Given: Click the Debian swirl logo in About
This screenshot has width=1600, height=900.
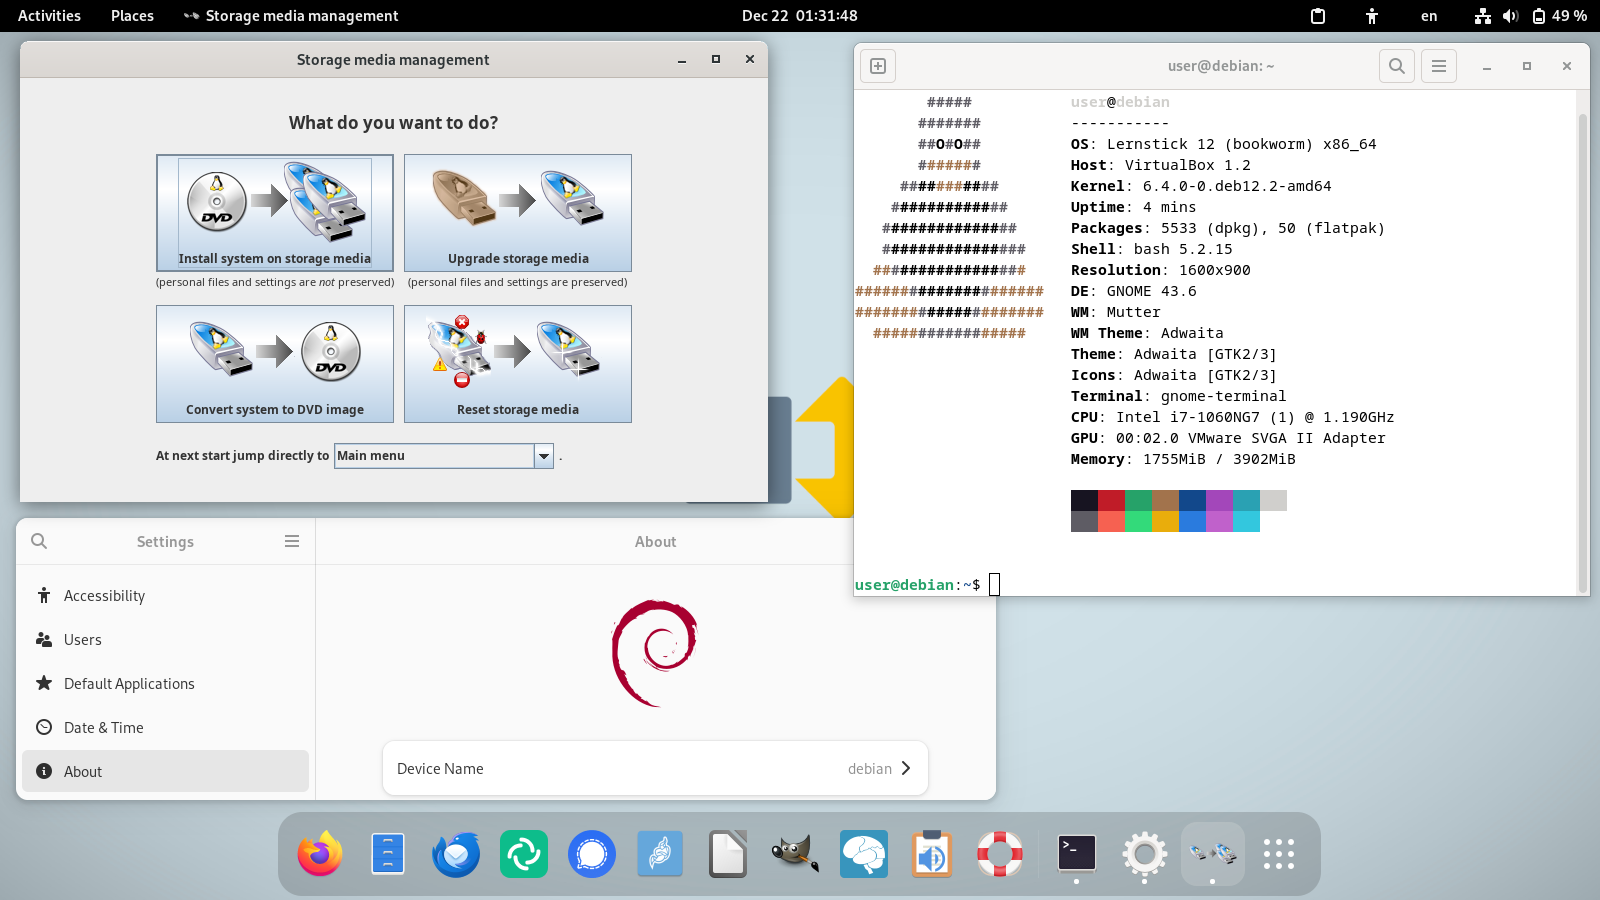Looking at the screenshot, I should pyautogui.click(x=654, y=653).
